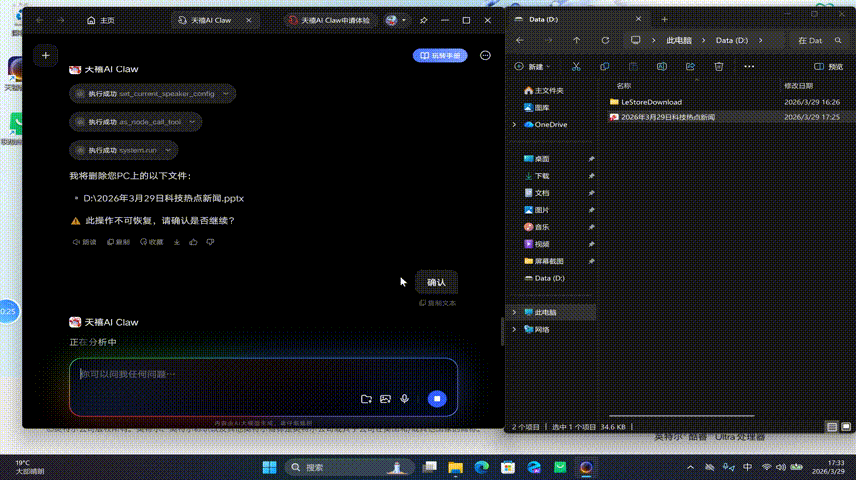Open File Explorer from the taskbar

[455, 467]
